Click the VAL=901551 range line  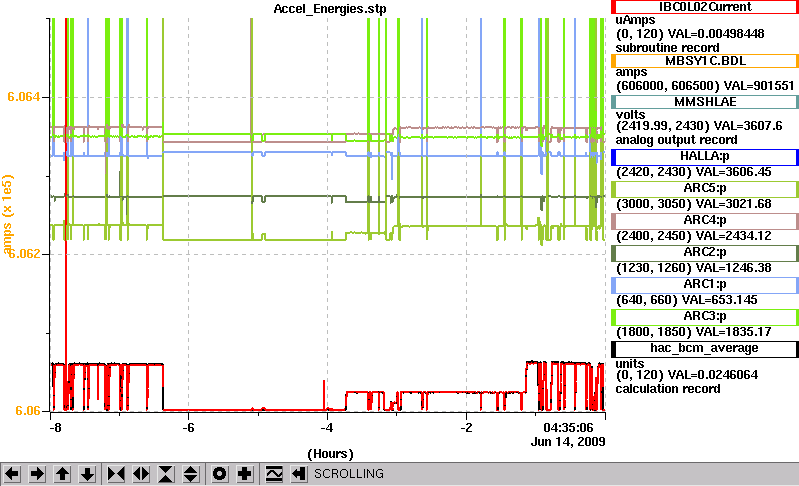[705, 86]
